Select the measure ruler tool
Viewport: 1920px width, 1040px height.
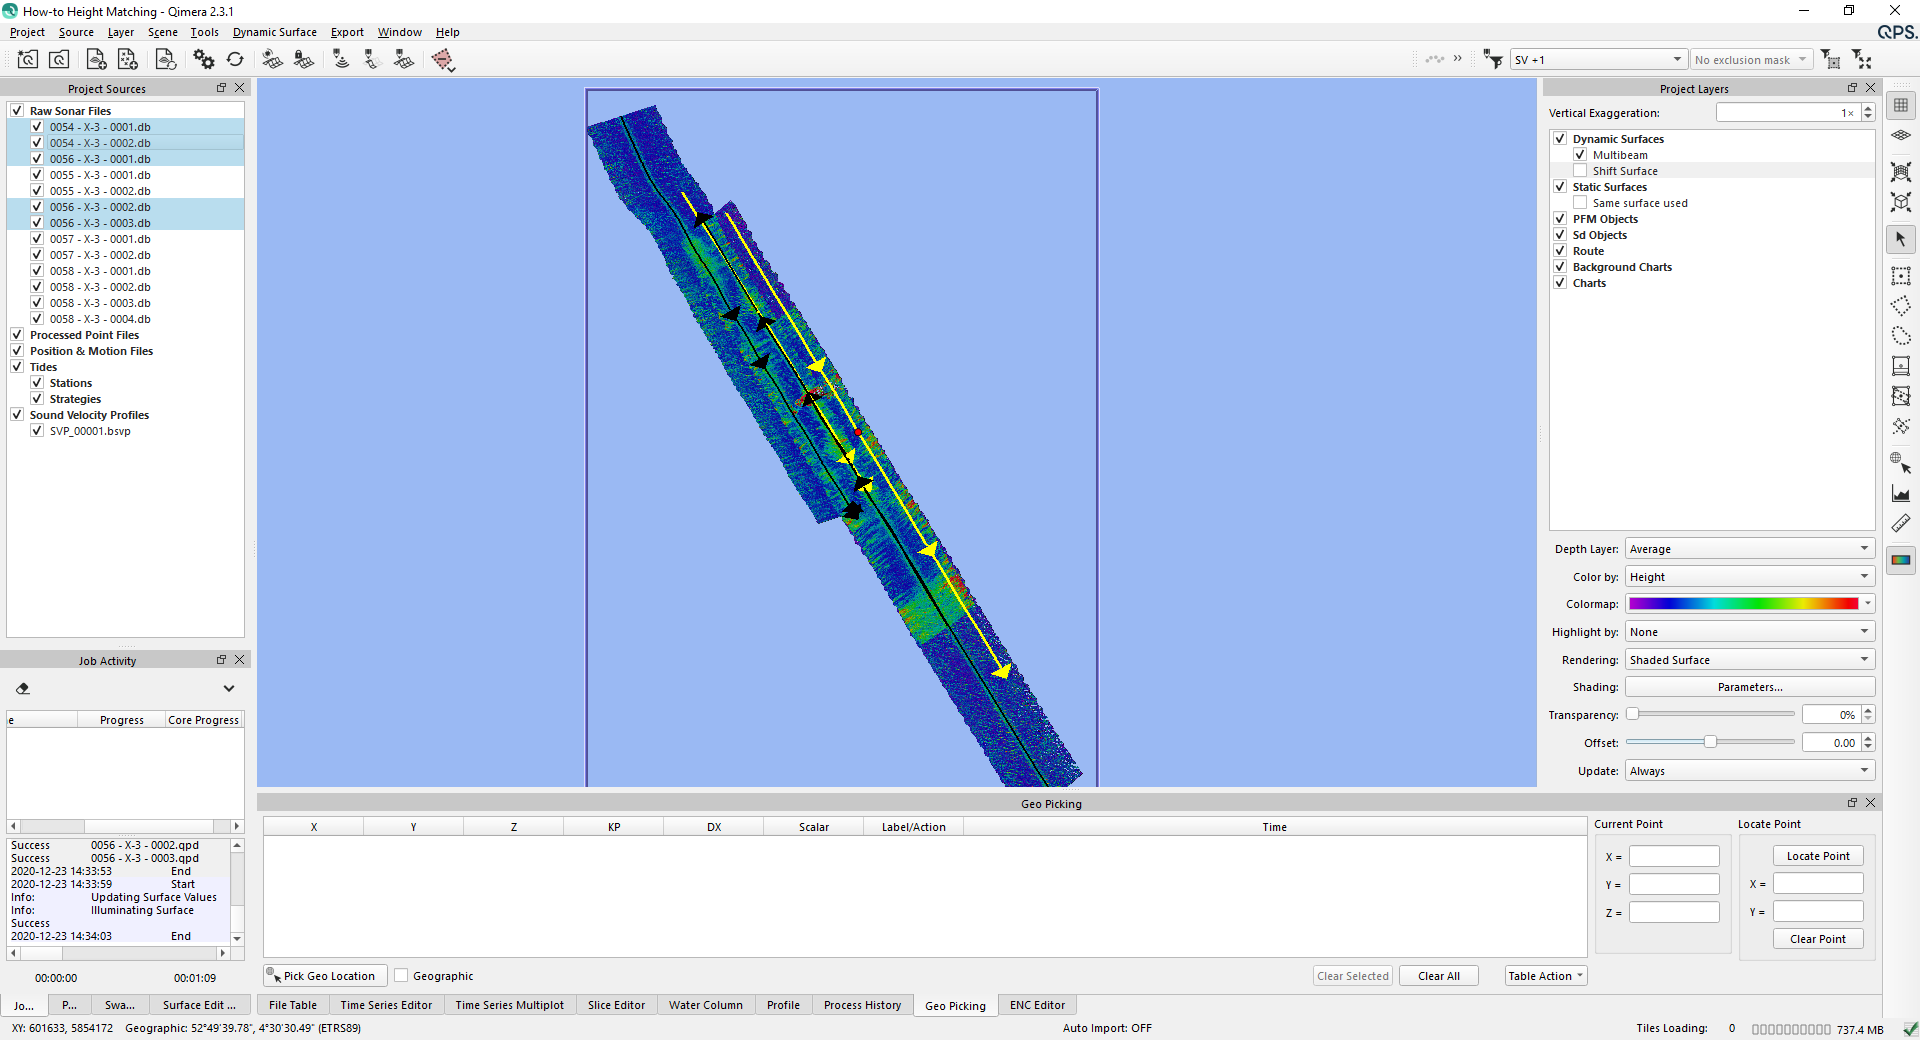click(1901, 523)
